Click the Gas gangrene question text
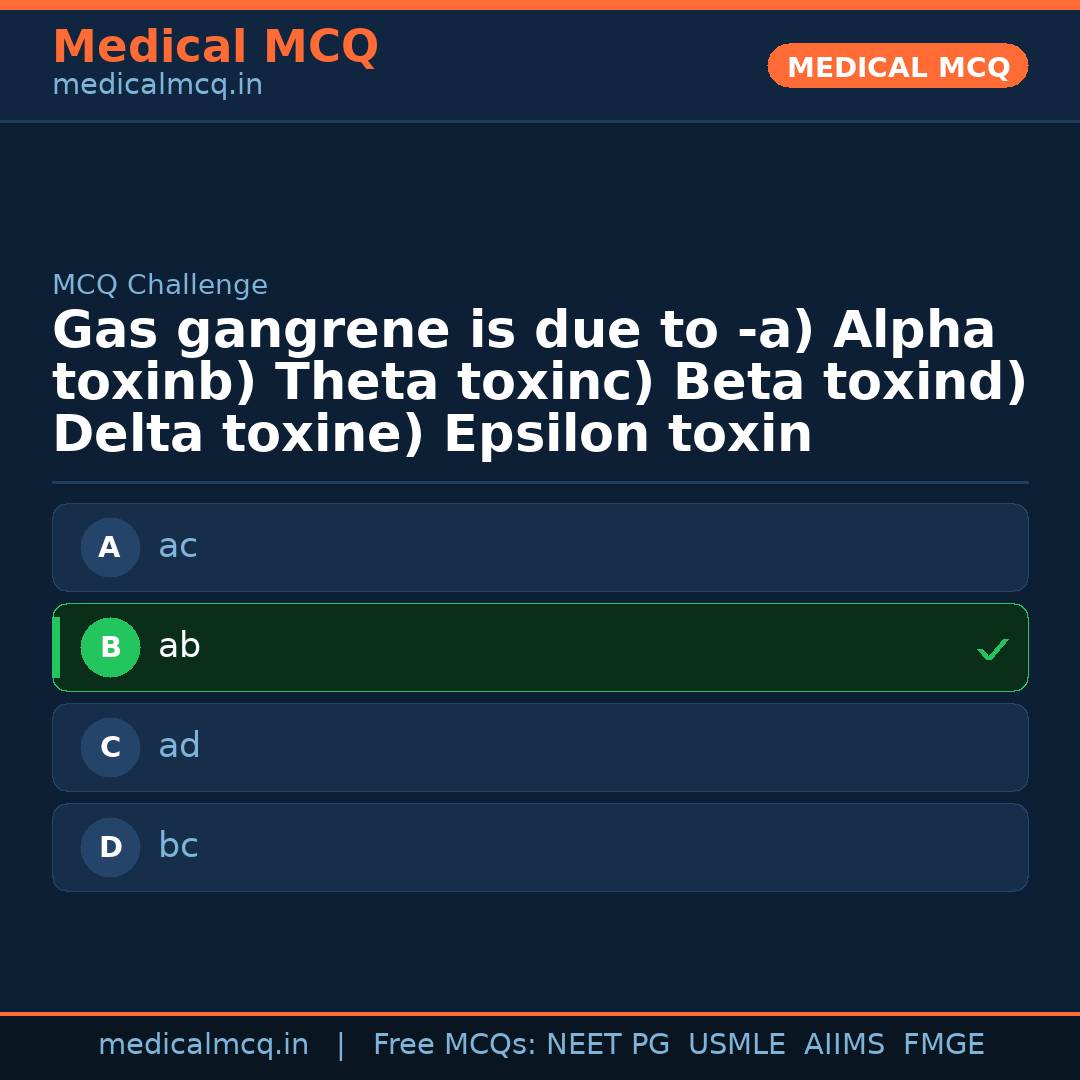The image size is (1080, 1080). 540,383
